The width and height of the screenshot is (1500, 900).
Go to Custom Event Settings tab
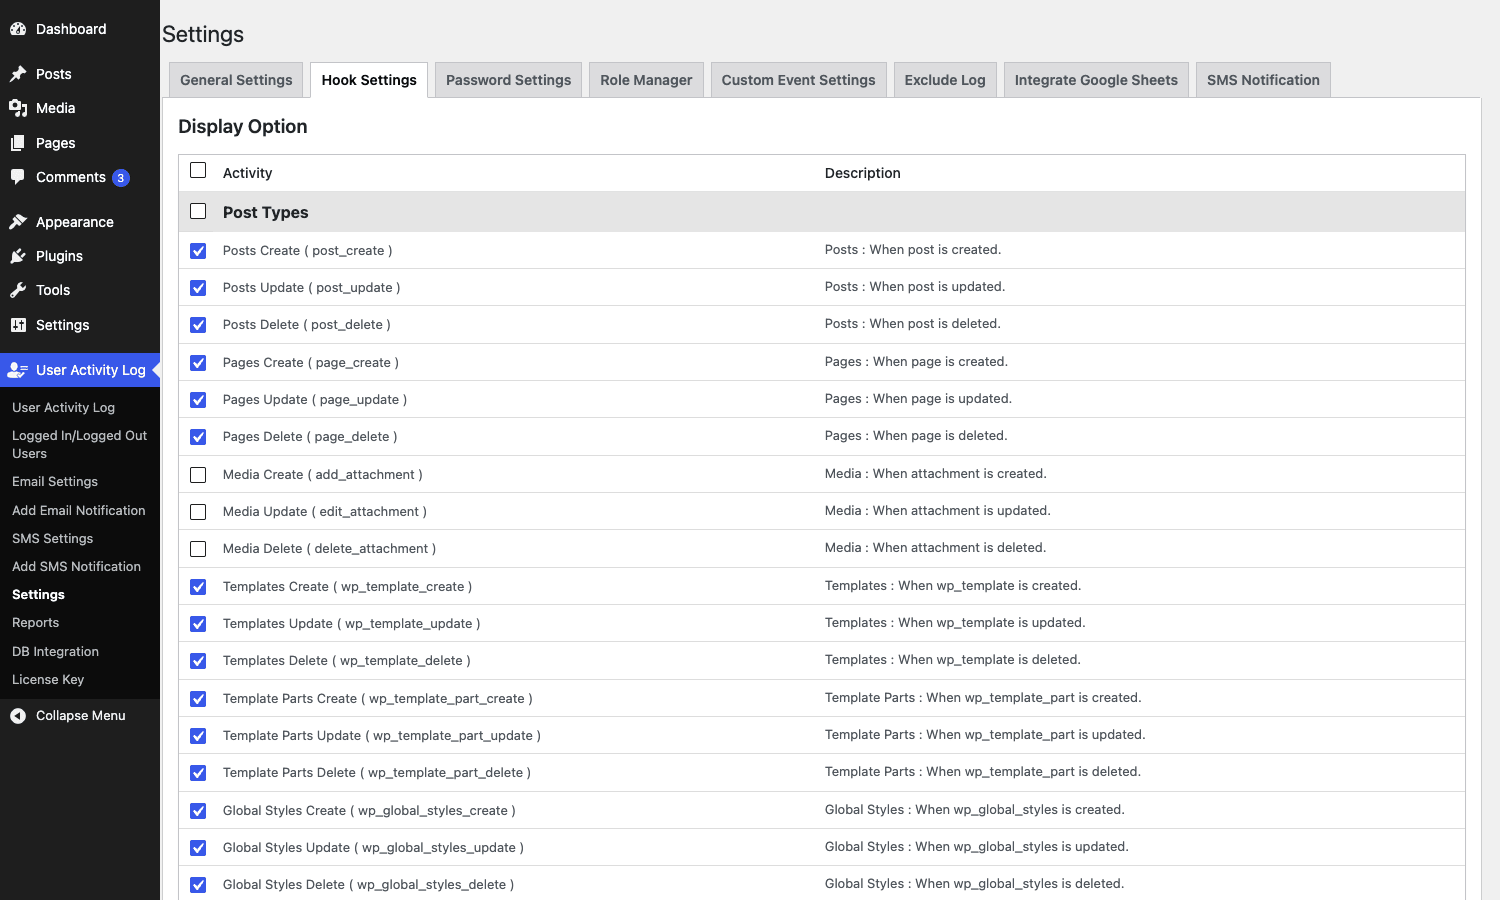click(798, 80)
